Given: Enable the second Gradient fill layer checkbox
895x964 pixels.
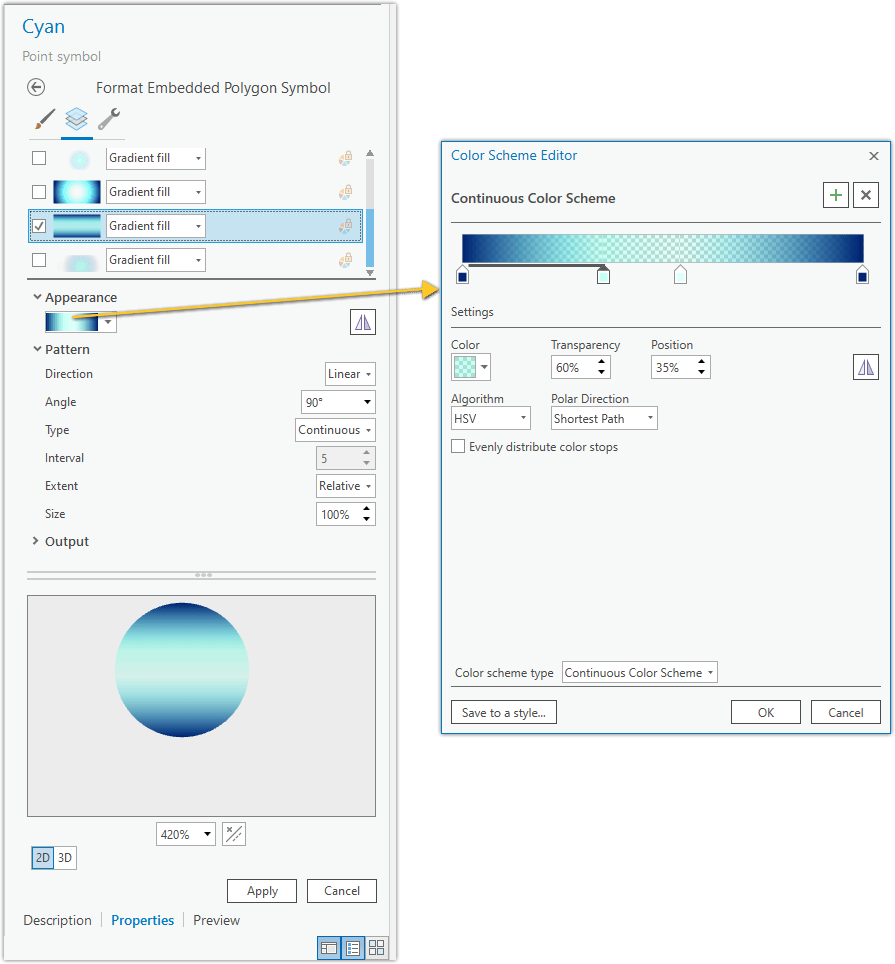Looking at the screenshot, I should pyautogui.click(x=39, y=192).
